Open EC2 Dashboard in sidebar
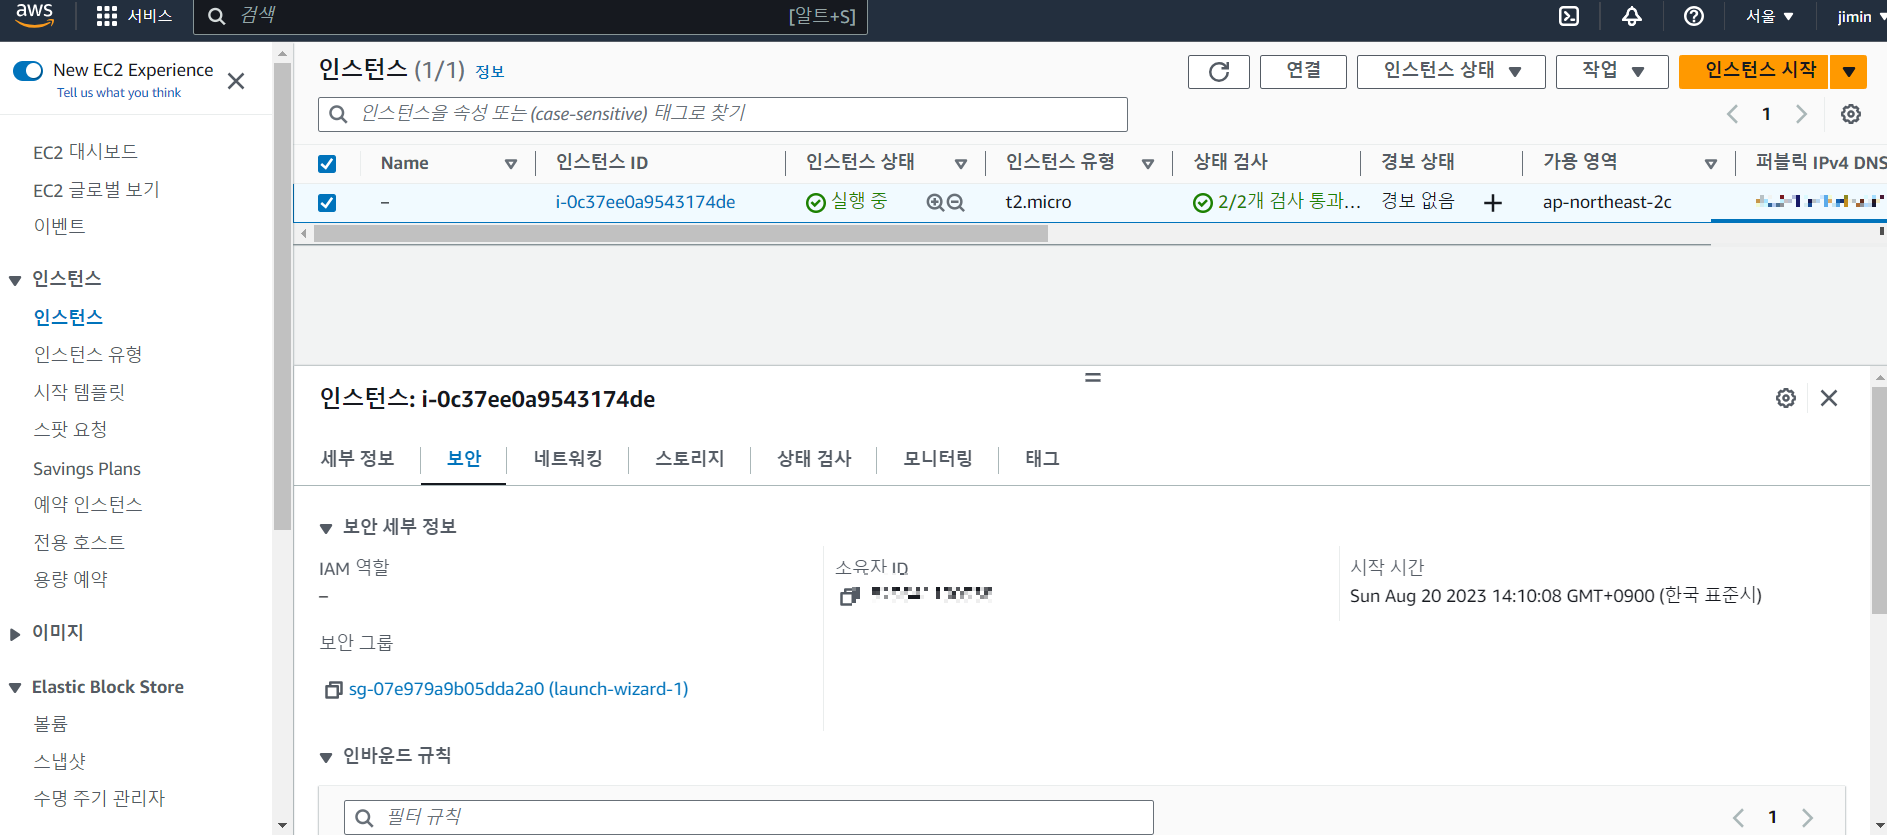1887x835 pixels. coord(85,152)
